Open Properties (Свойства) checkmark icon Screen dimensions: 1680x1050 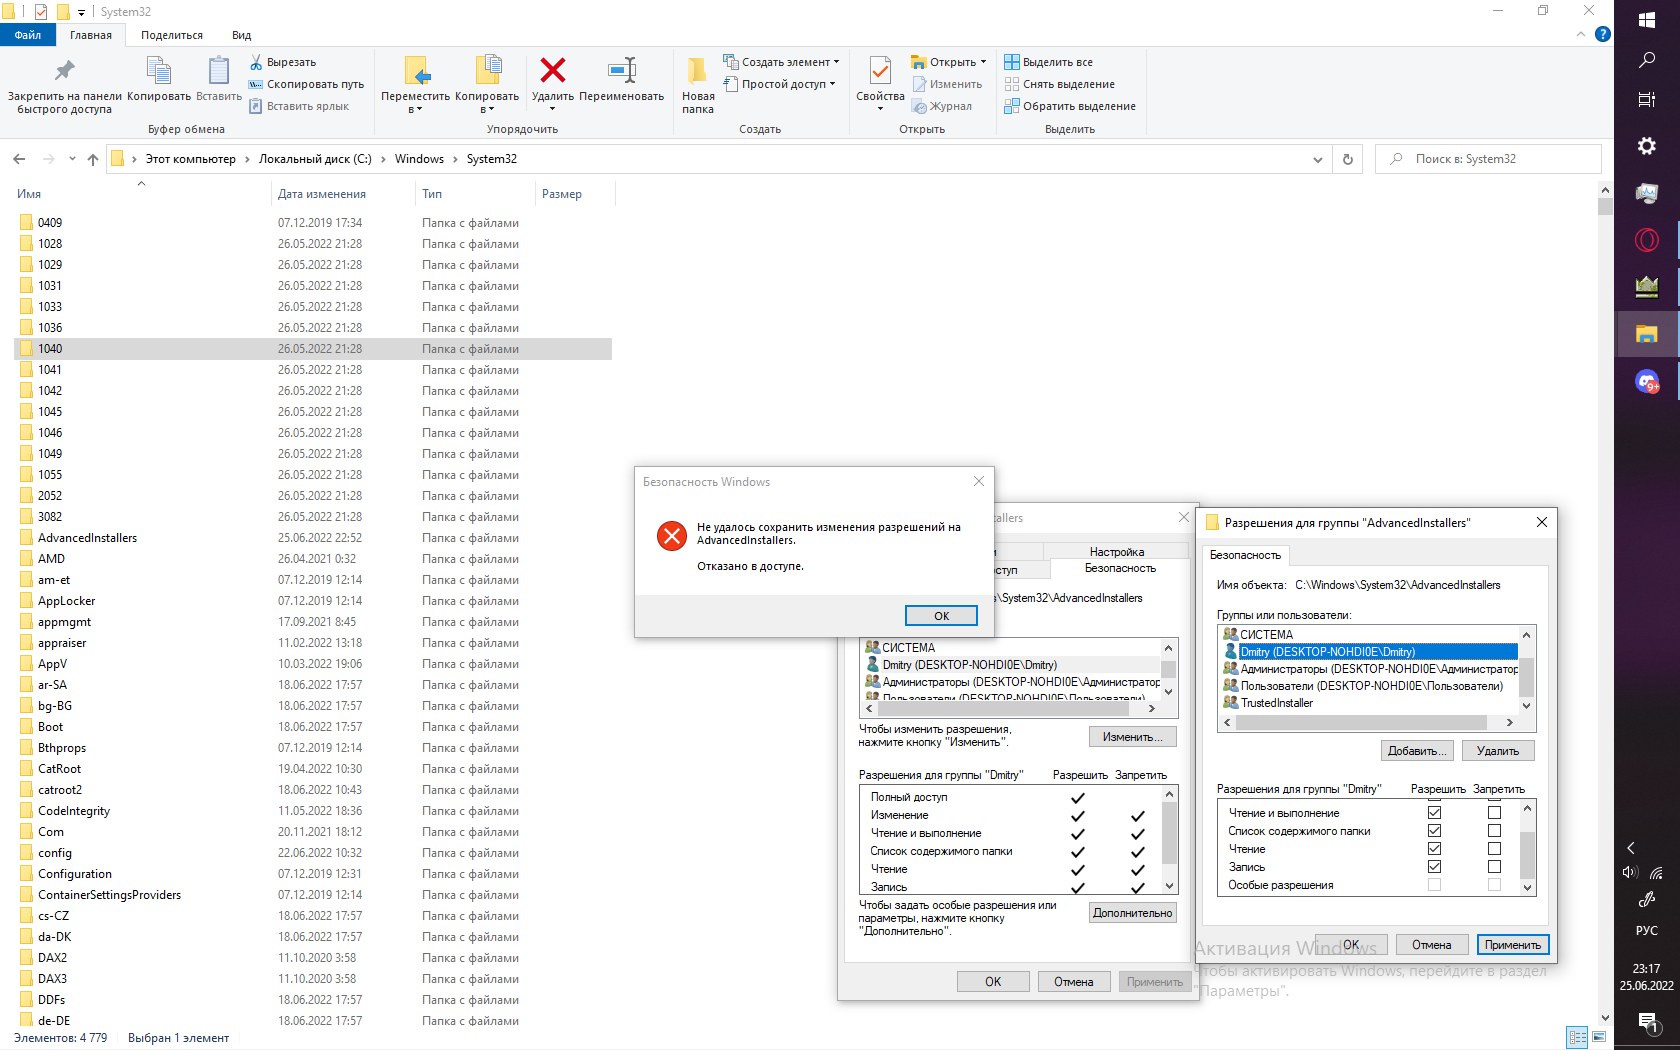pyautogui.click(x=880, y=71)
